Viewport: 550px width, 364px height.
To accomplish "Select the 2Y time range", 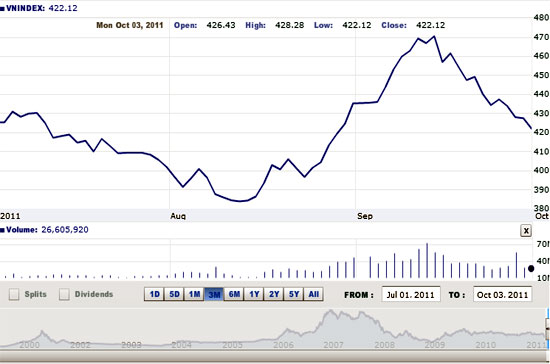I will click(274, 294).
